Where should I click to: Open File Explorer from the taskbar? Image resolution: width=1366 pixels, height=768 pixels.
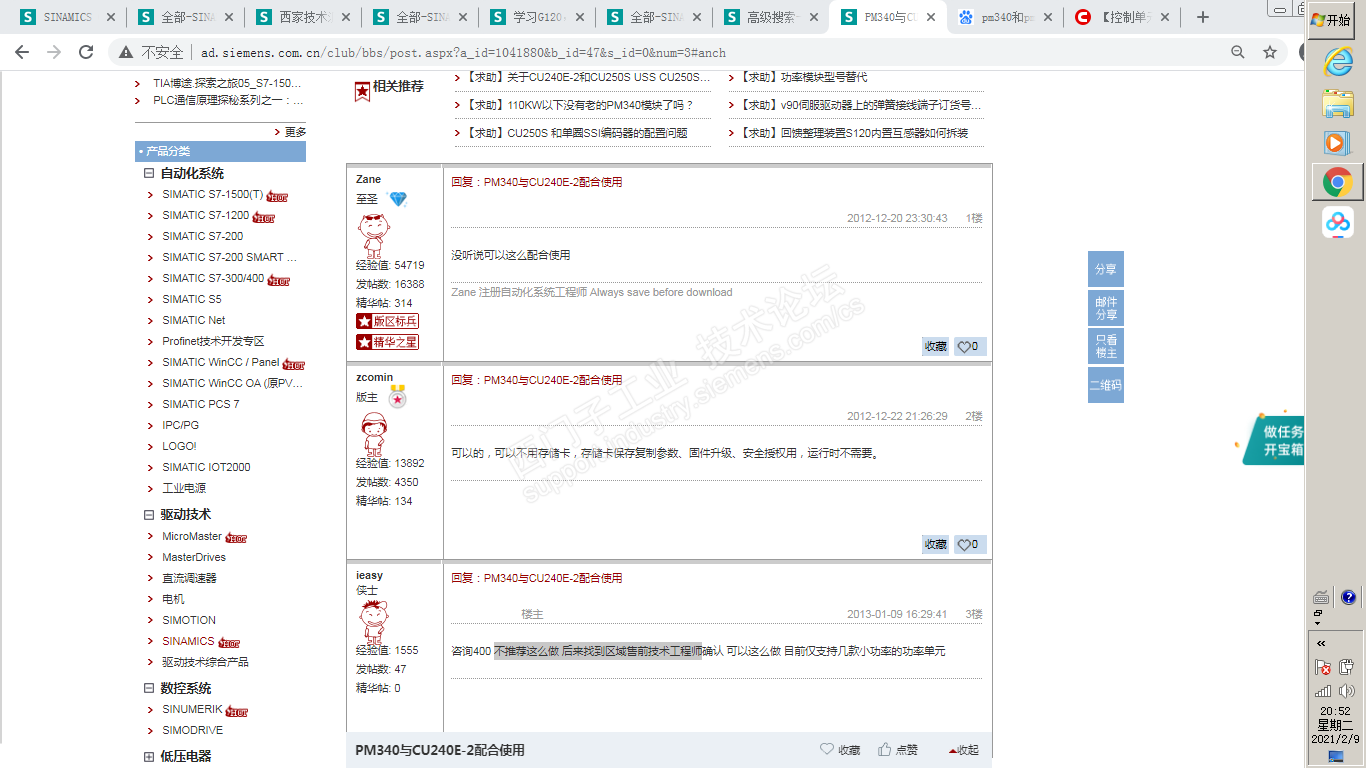[x=1337, y=103]
